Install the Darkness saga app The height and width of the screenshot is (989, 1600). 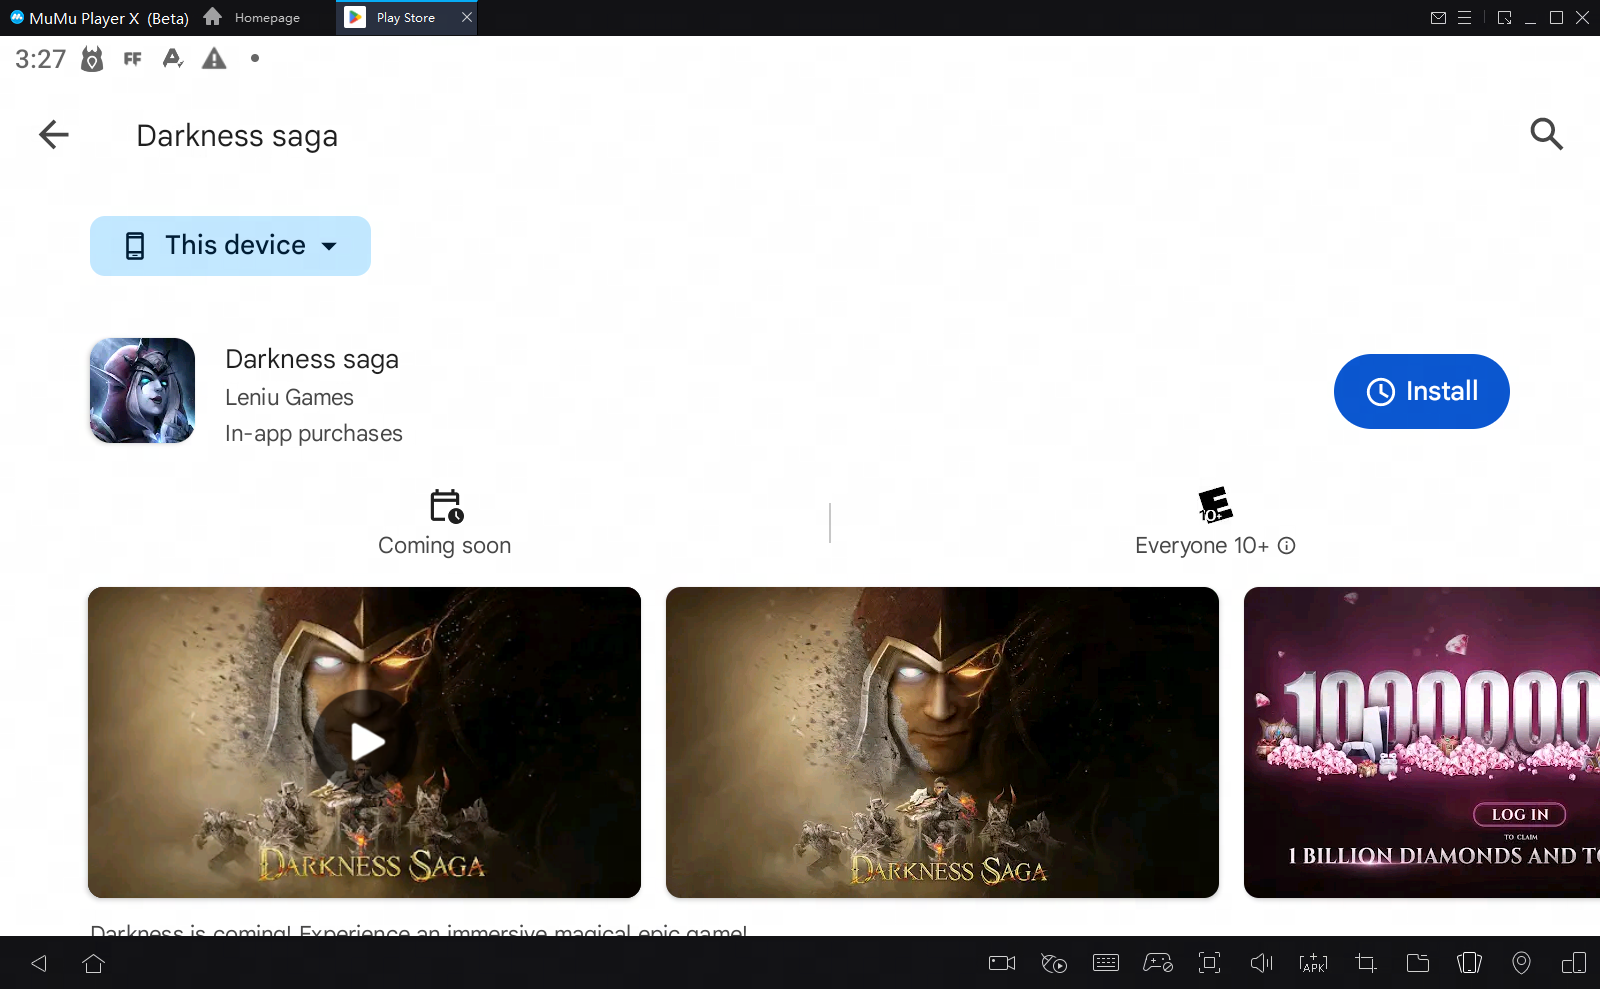pyautogui.click(x=1421, y=391)
